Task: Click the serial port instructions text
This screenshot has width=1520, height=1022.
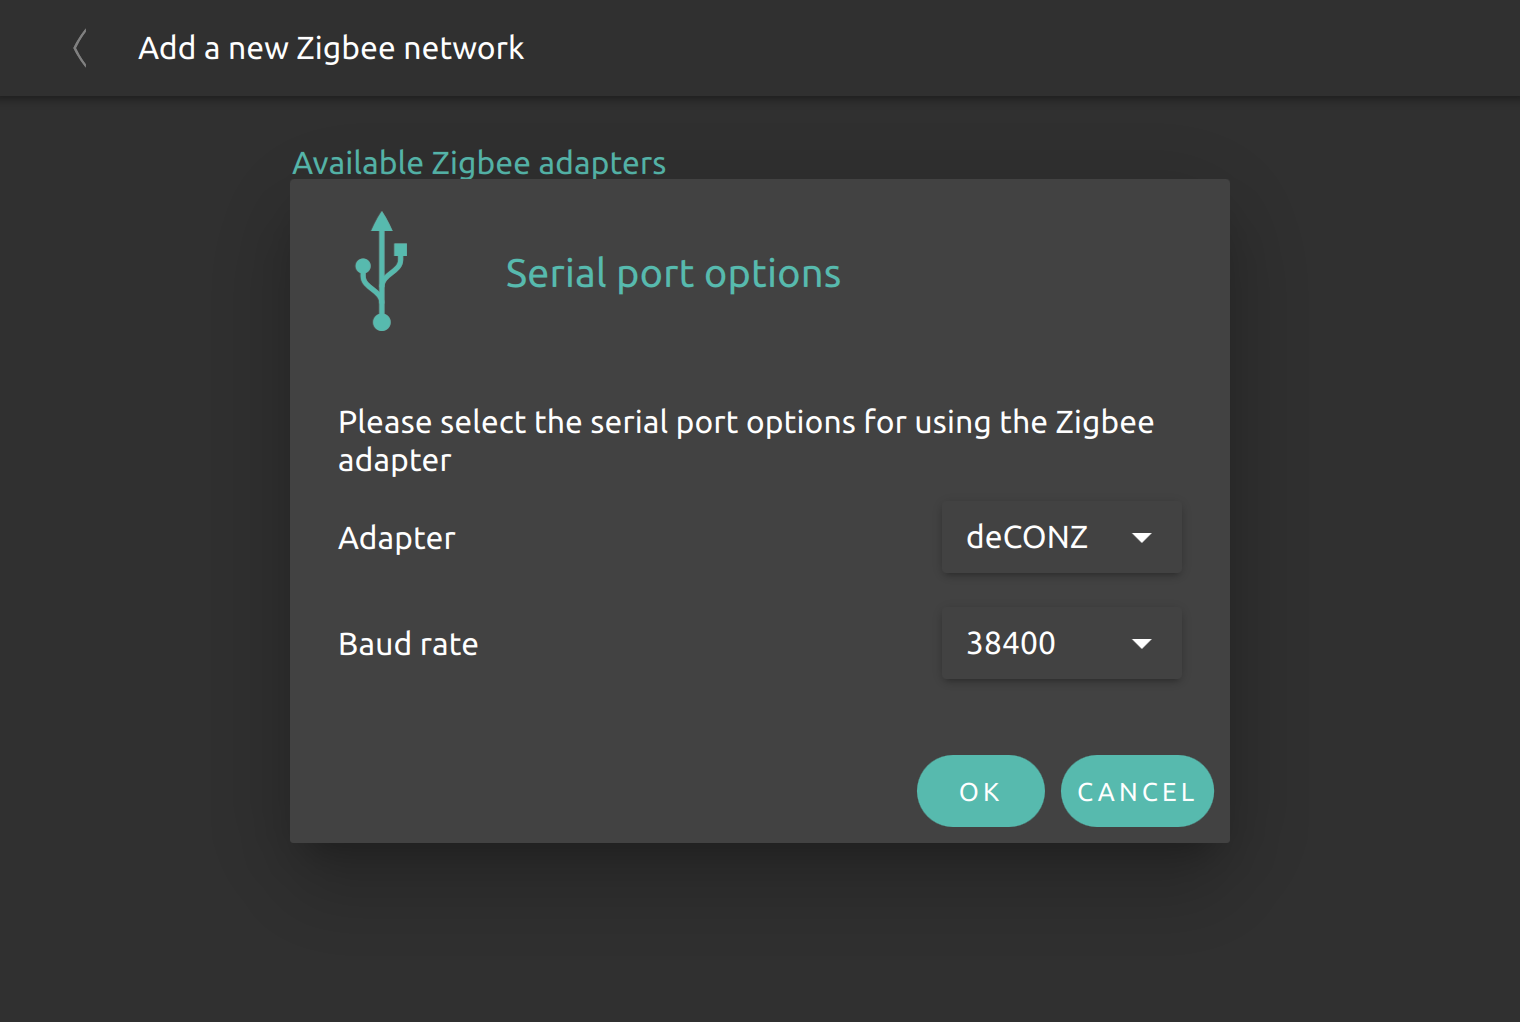Action: tap(746, 441)
